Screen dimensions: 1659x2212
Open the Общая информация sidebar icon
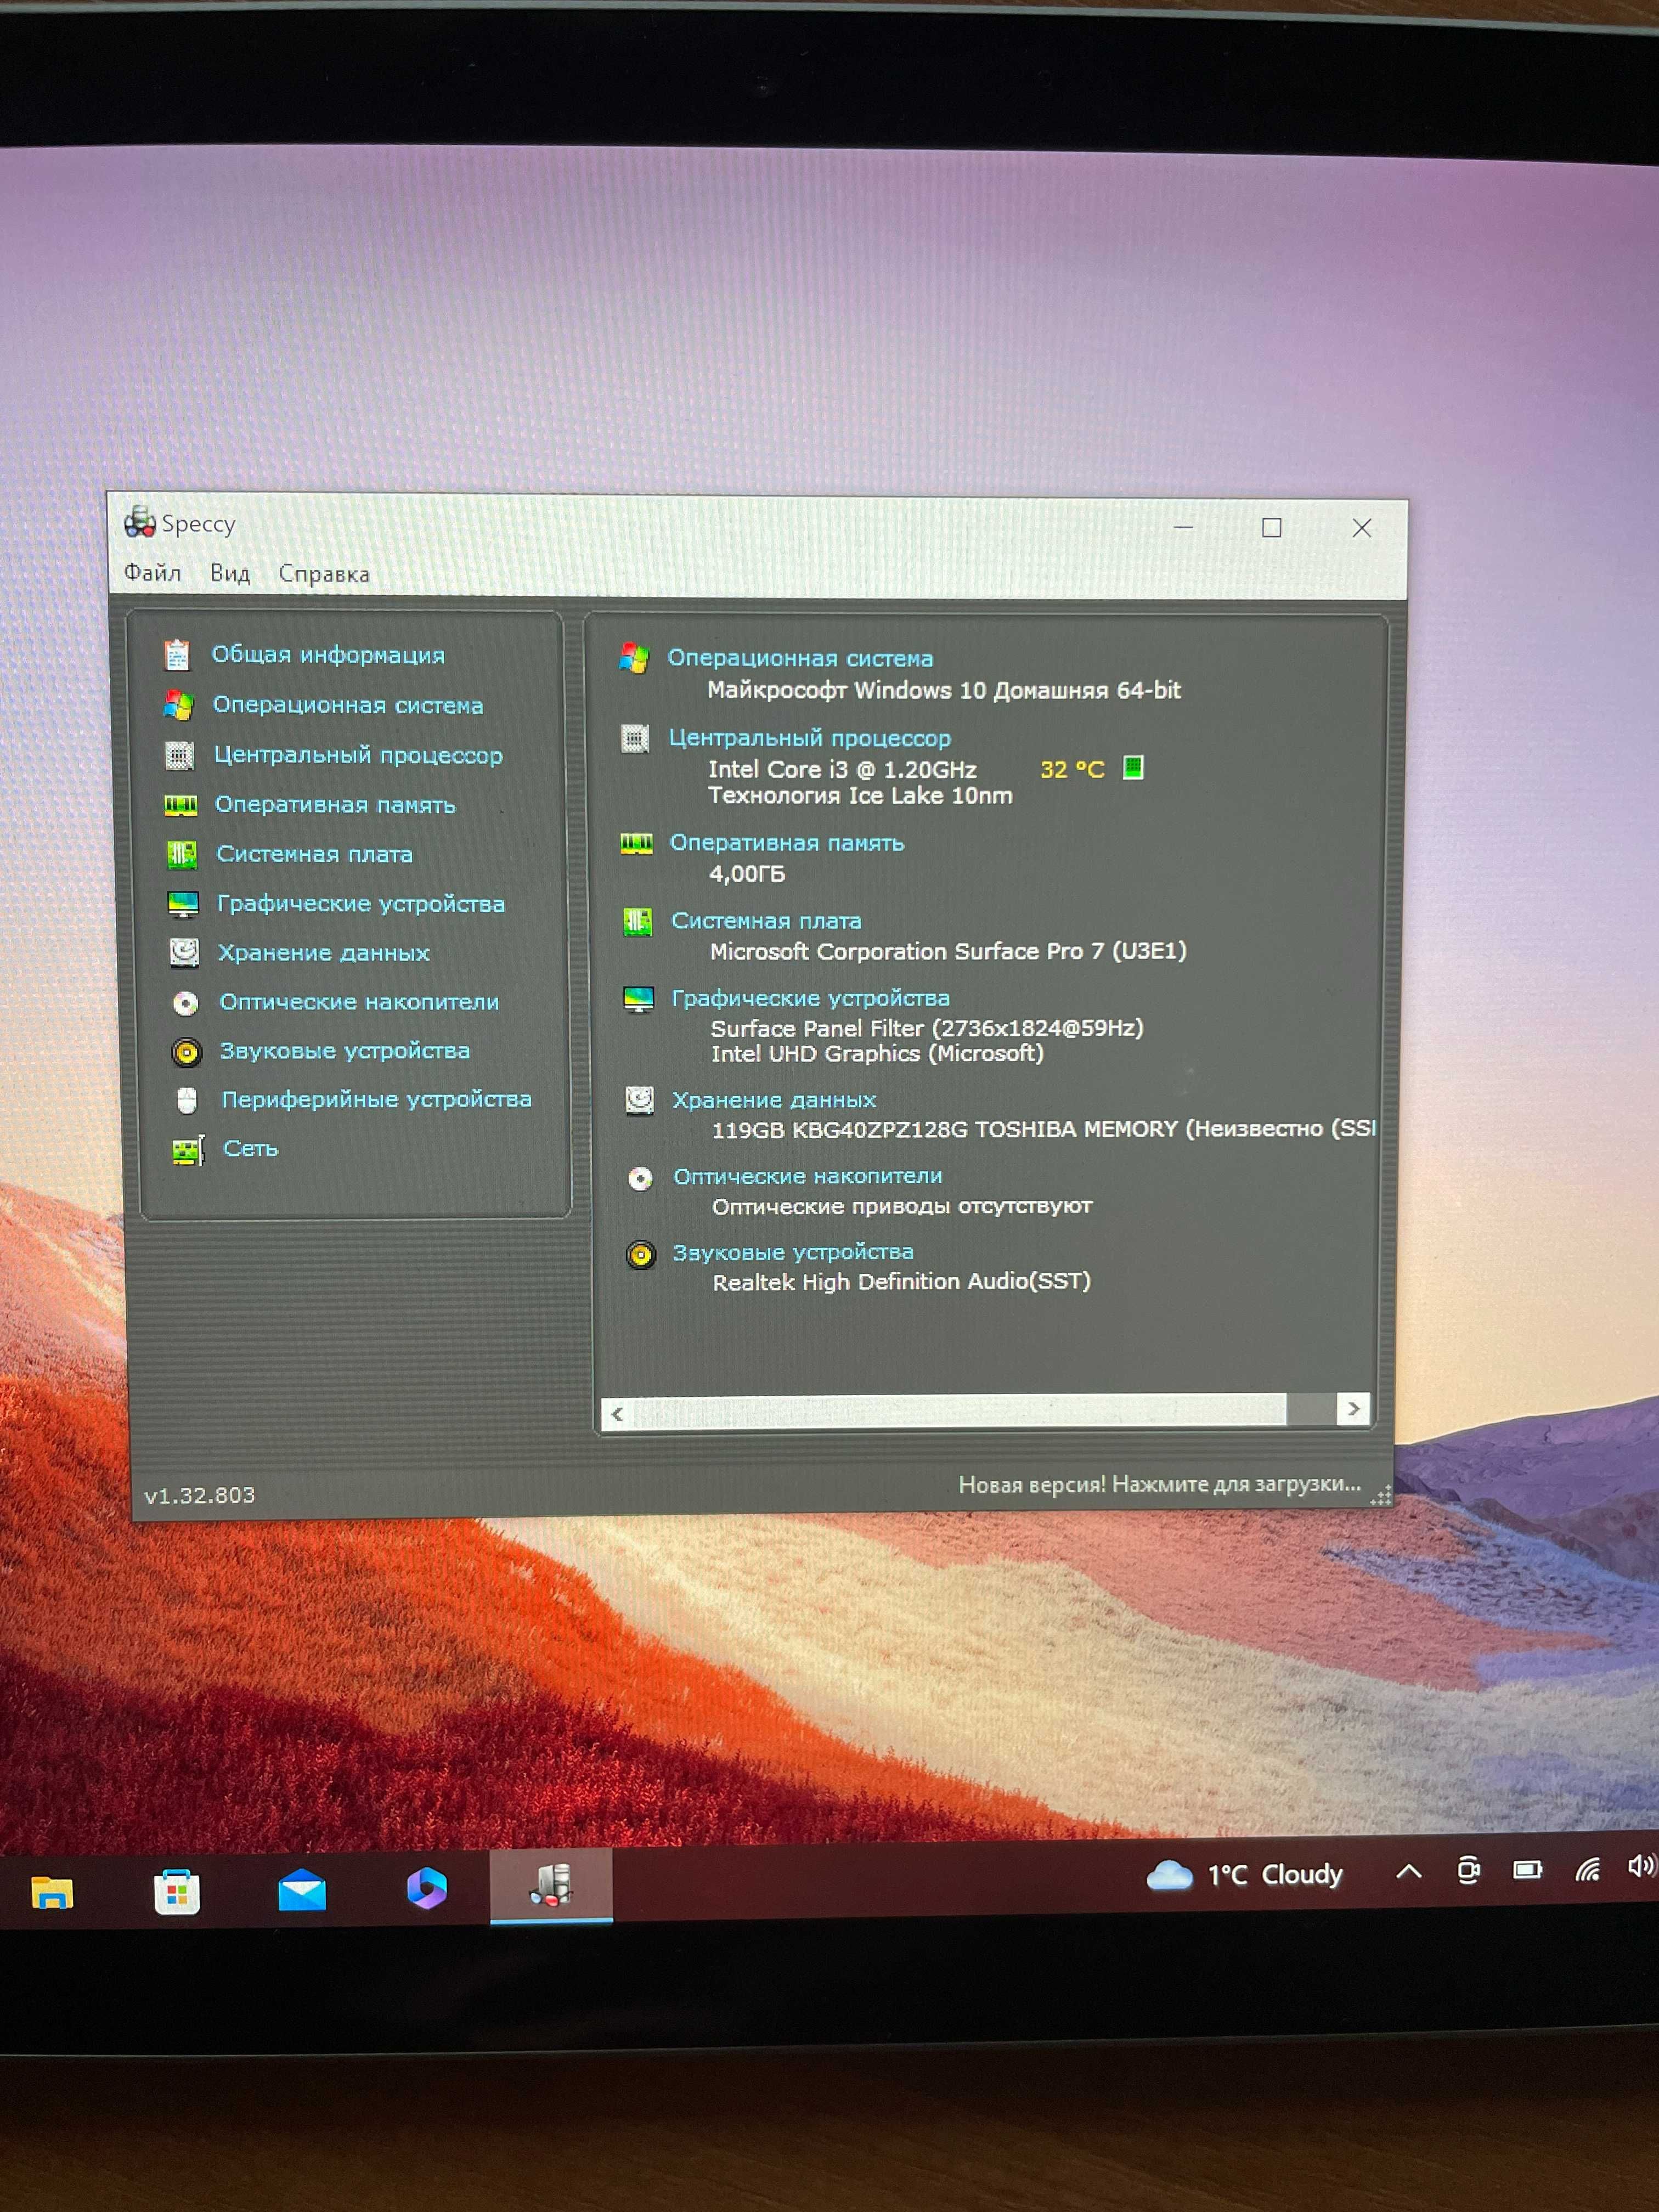coord(177,654)
